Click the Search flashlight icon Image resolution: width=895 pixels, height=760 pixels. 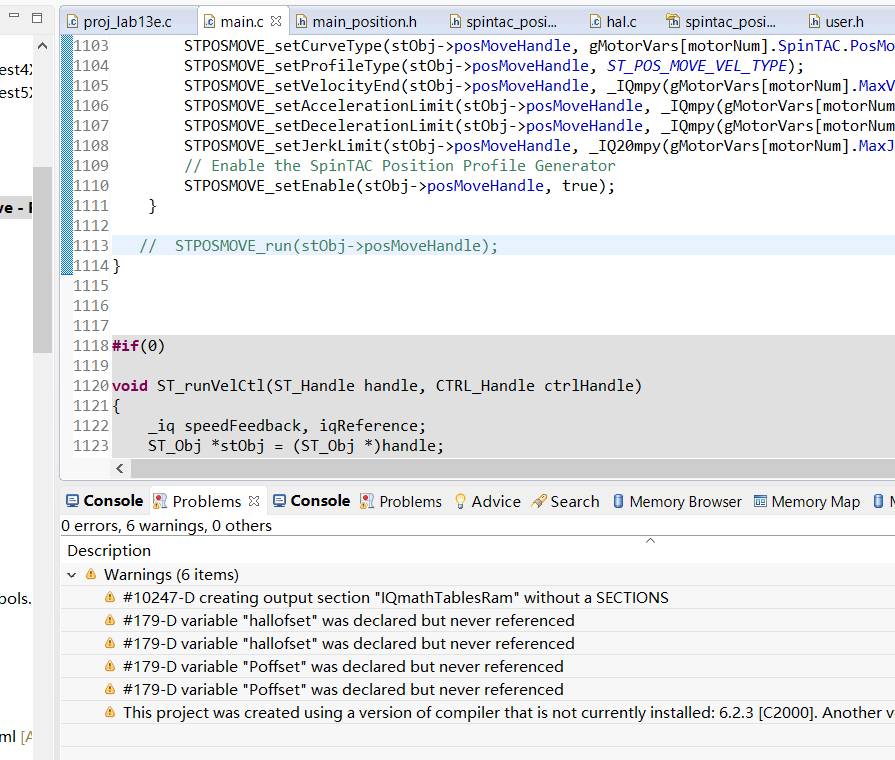click(x=540, y=501)
